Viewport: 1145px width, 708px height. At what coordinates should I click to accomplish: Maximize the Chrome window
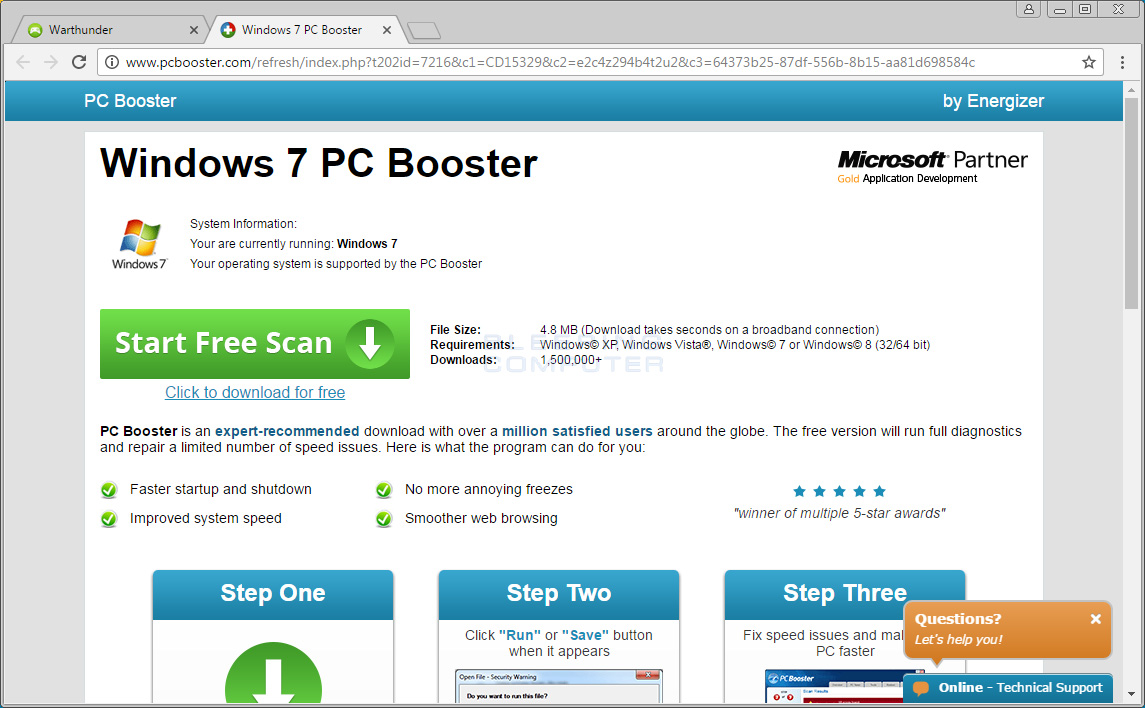[1085, 9]
